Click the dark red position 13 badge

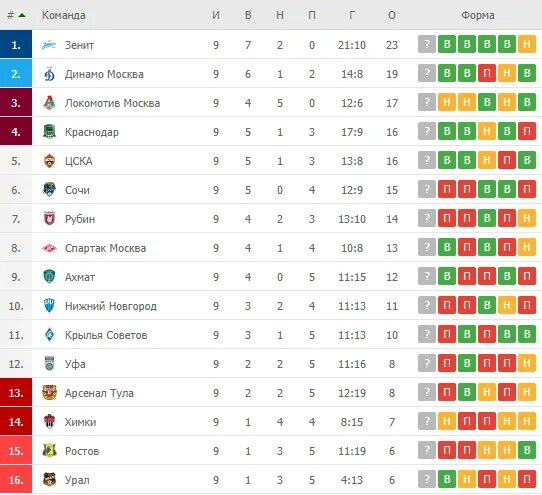point(16,393)
